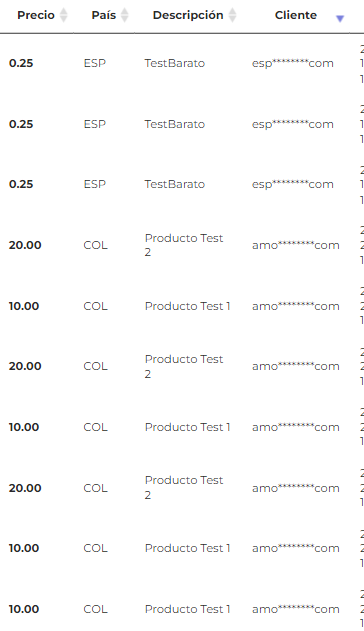Click the last Producto Test 1 description
This screenshot has height=631, width=364.
click(187, 609)
